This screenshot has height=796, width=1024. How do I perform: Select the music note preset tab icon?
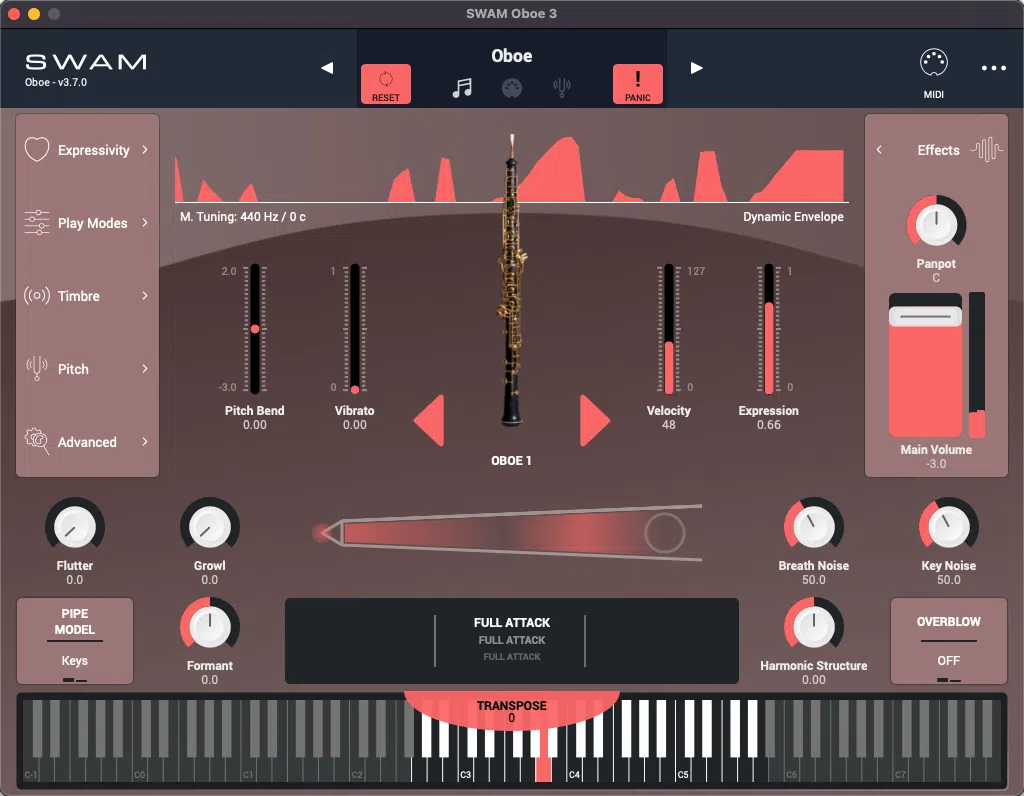point(463,85)
